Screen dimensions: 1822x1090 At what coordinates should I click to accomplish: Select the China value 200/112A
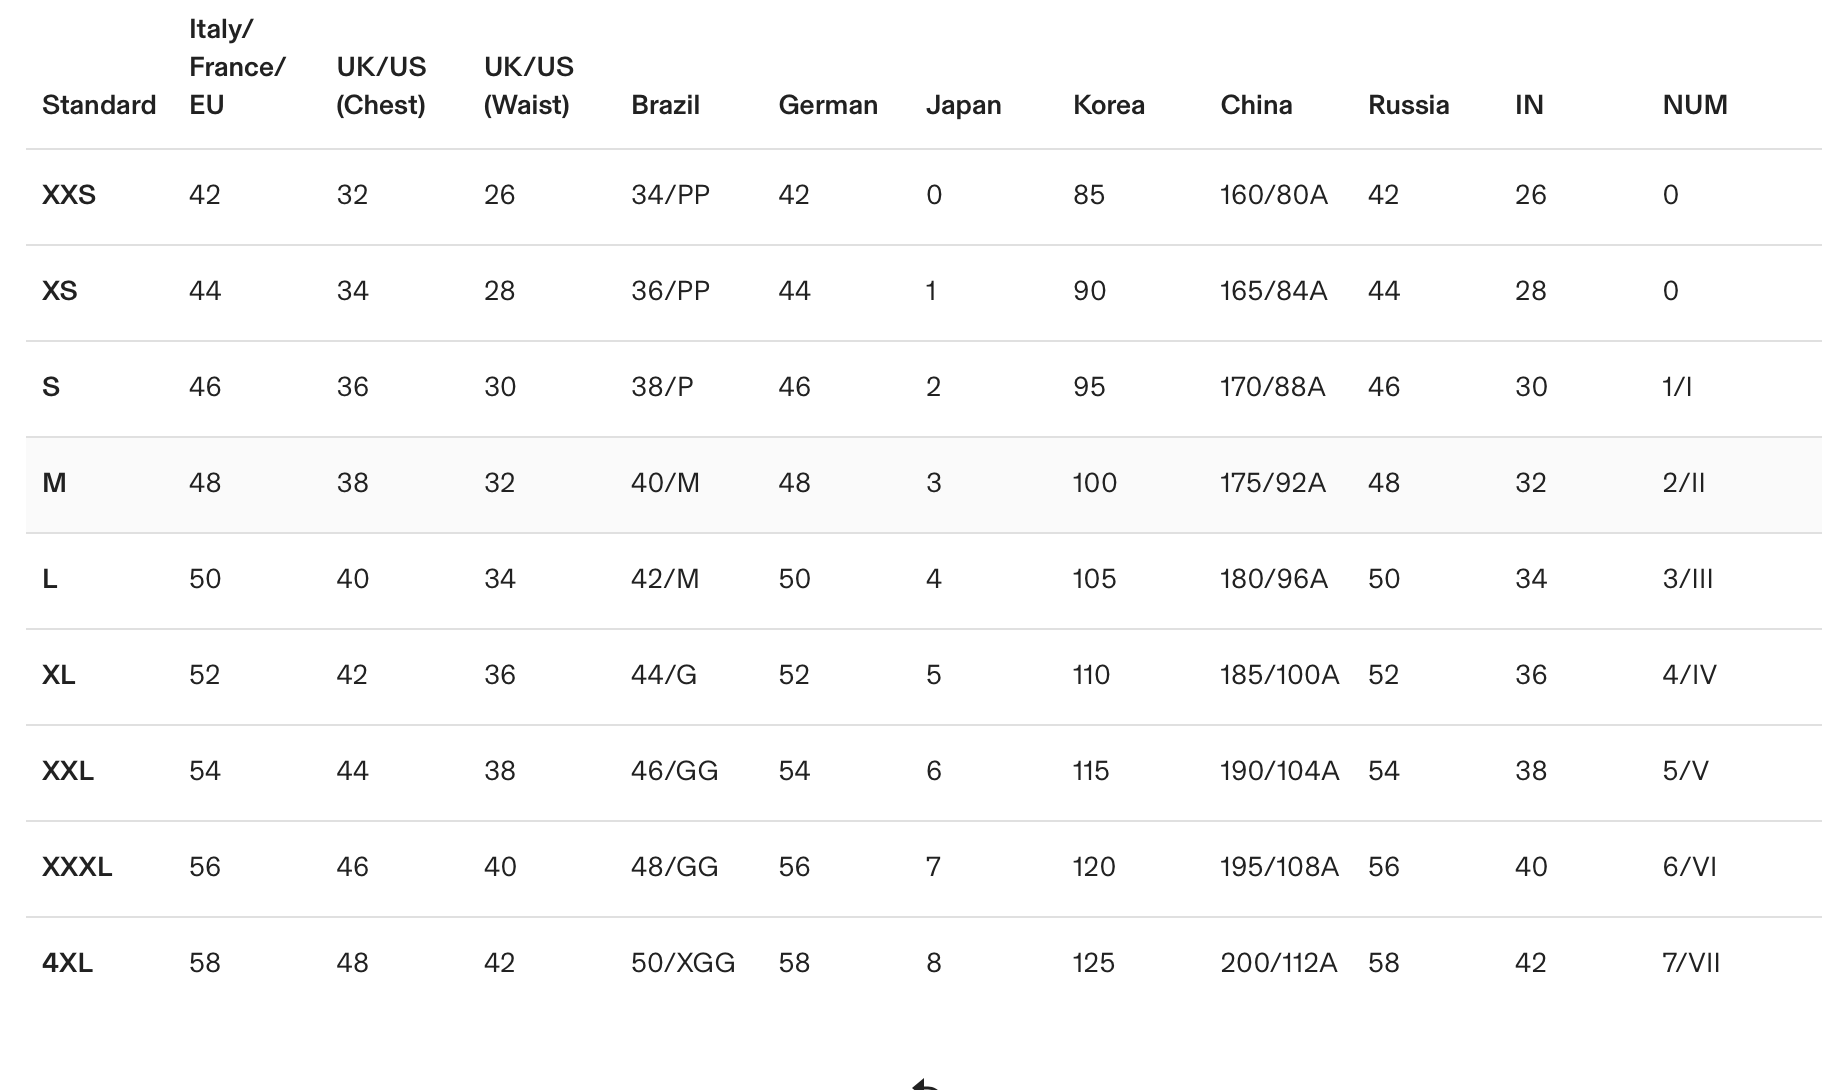point(1278,963)
